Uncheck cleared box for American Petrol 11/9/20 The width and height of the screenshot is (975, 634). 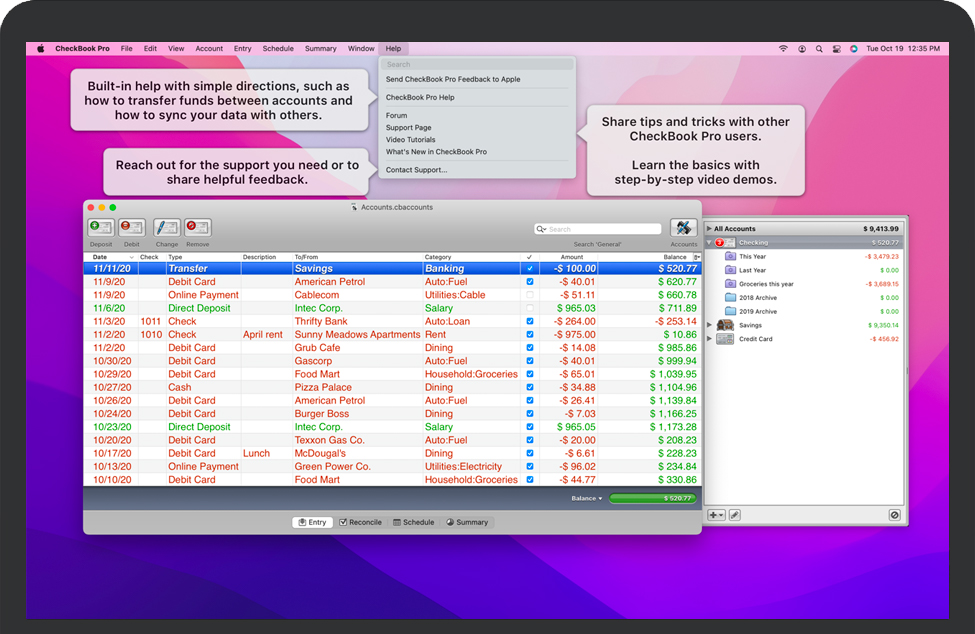pyautogui.click(x=530, y=282)
